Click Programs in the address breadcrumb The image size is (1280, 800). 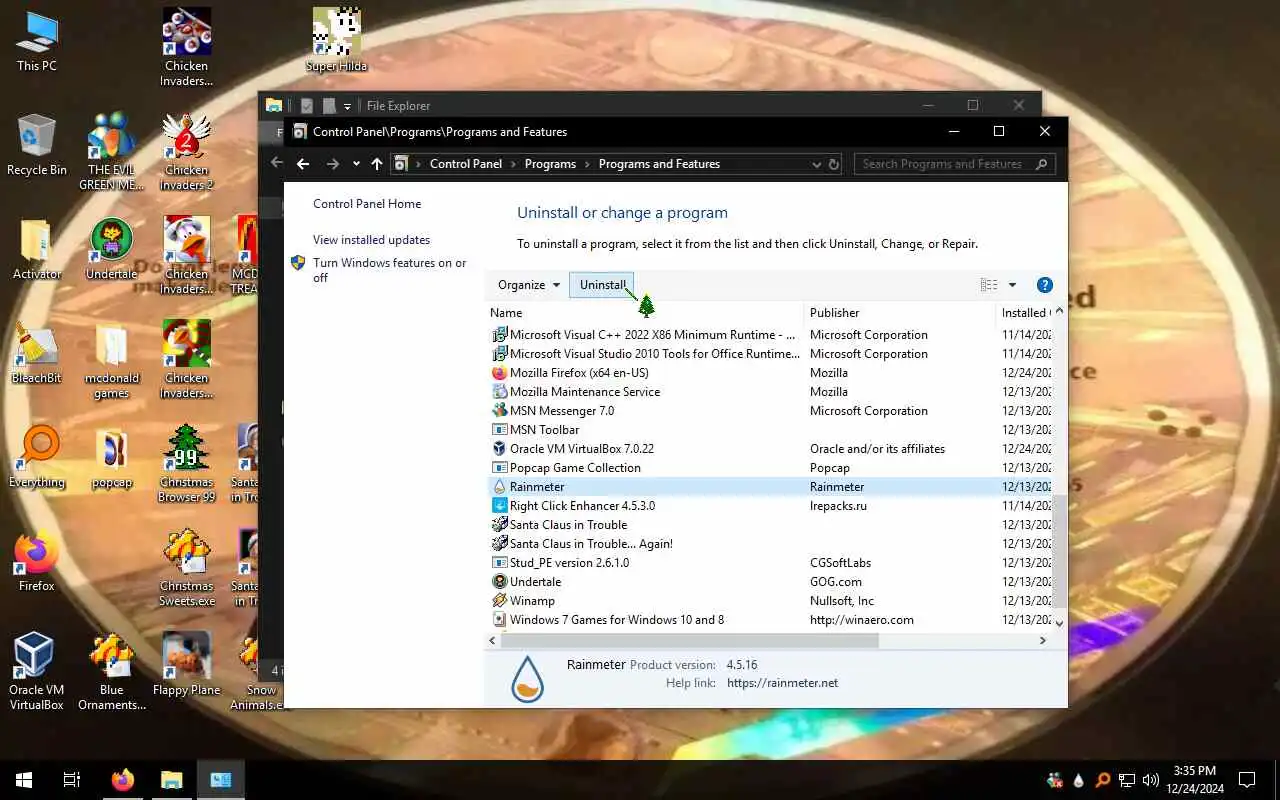click(550, 164)
